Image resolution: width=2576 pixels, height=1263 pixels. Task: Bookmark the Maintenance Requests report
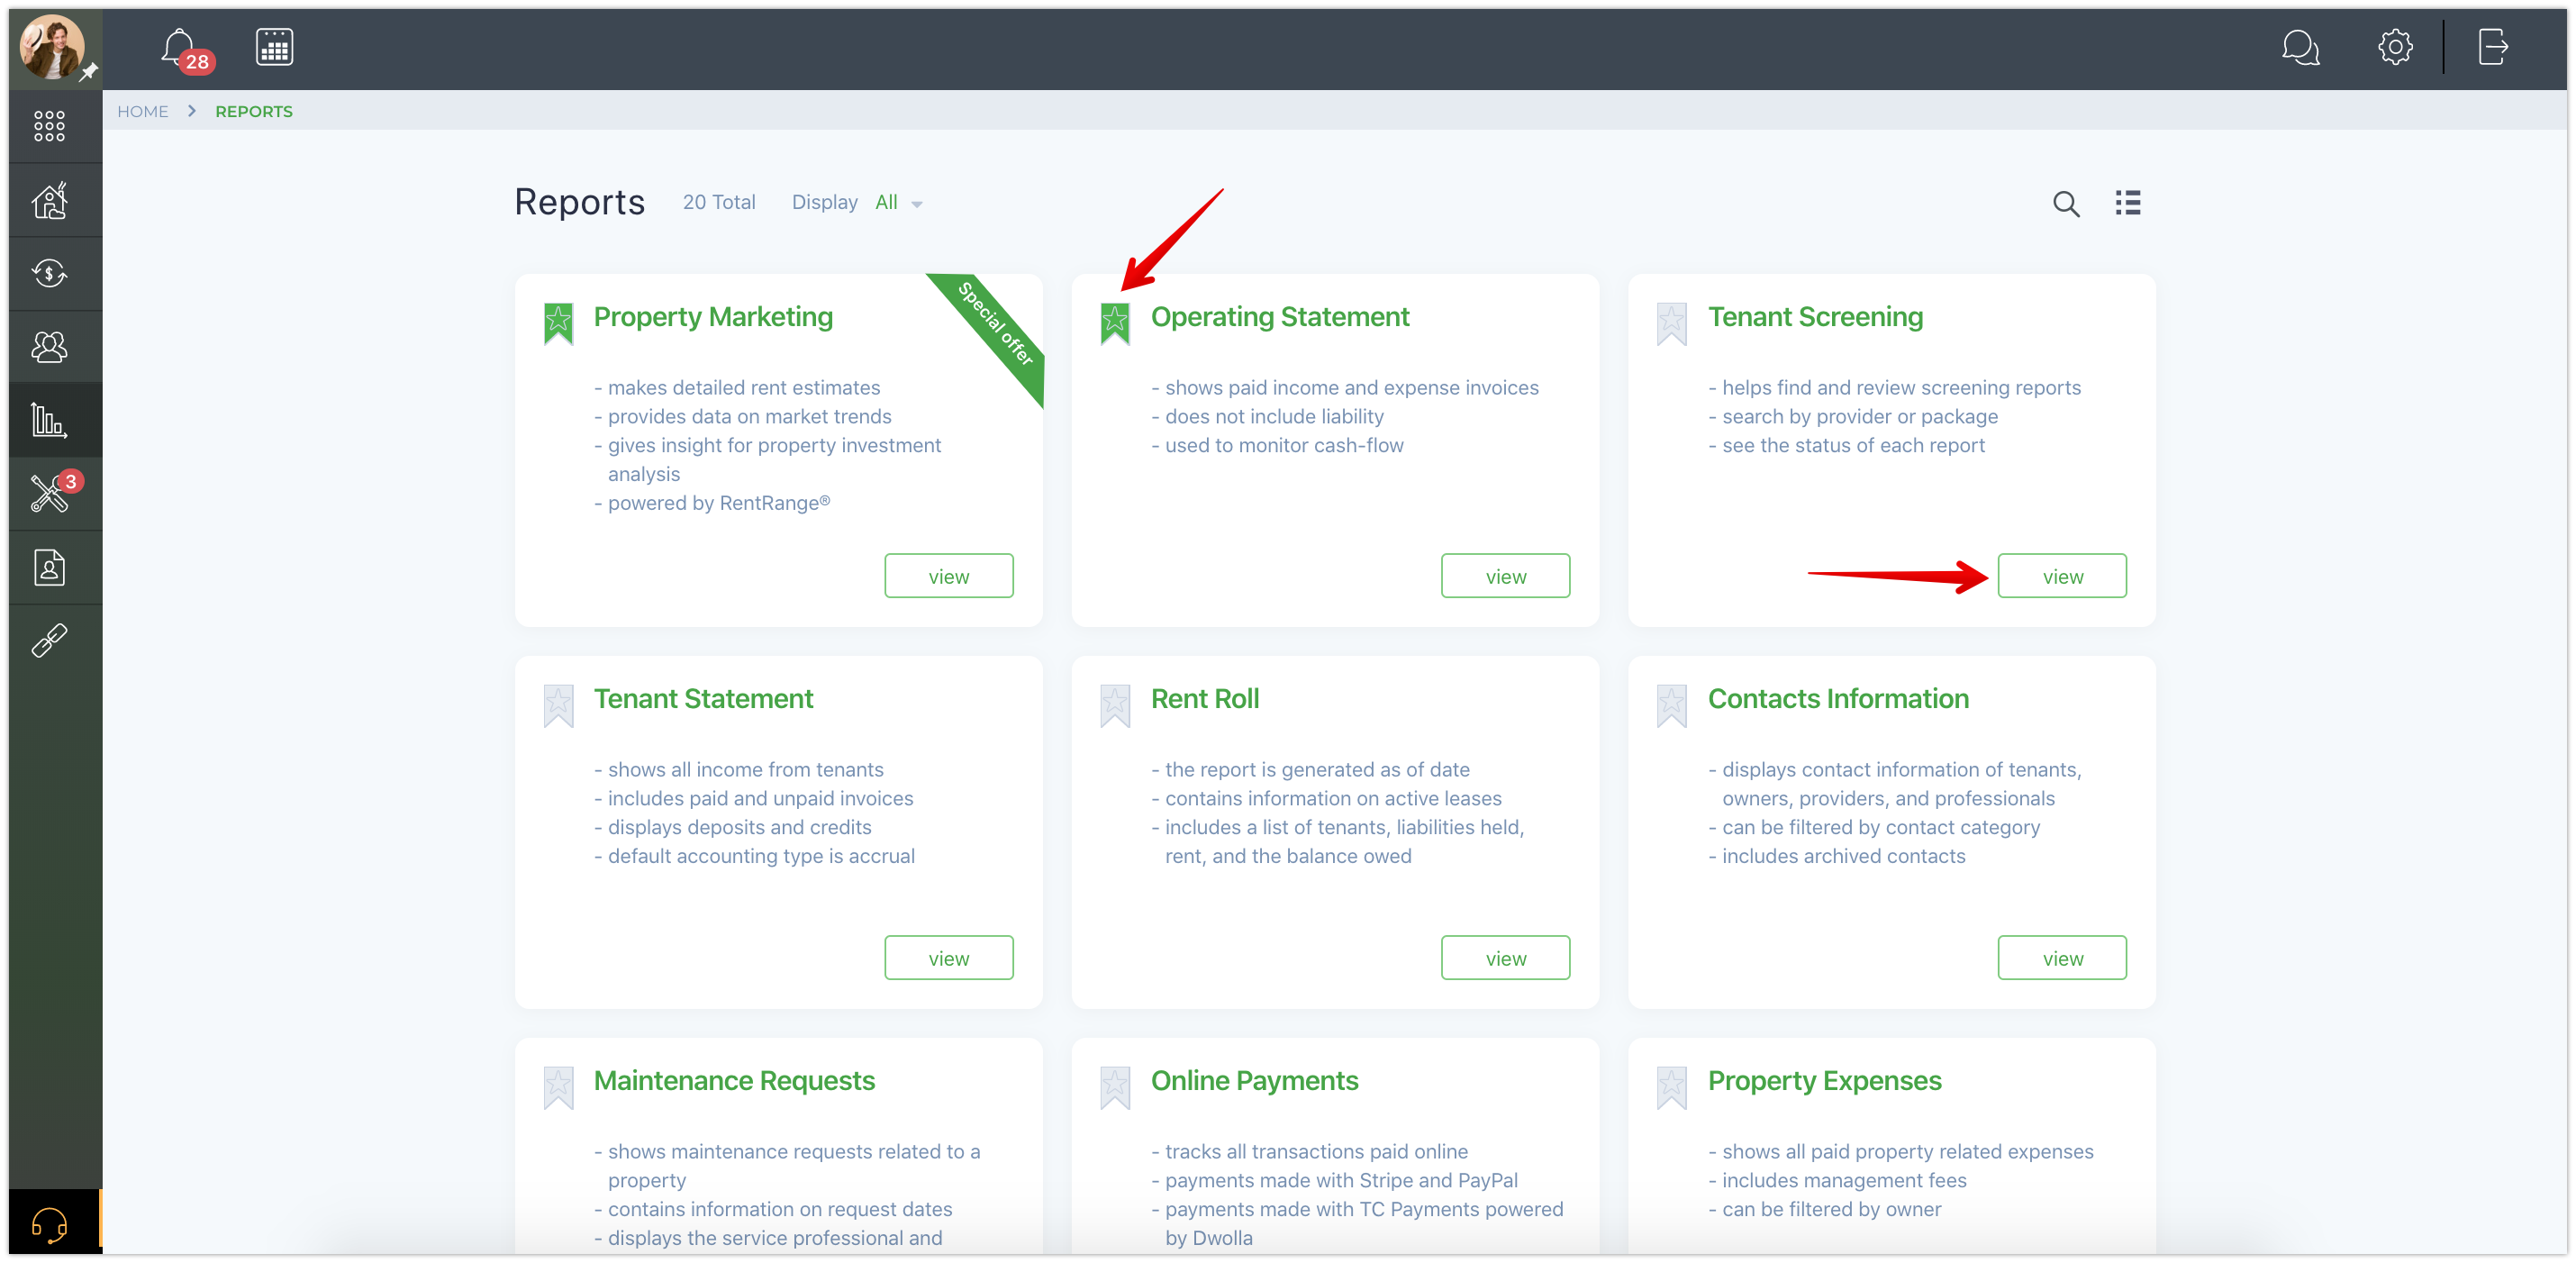click(558, 1088)
